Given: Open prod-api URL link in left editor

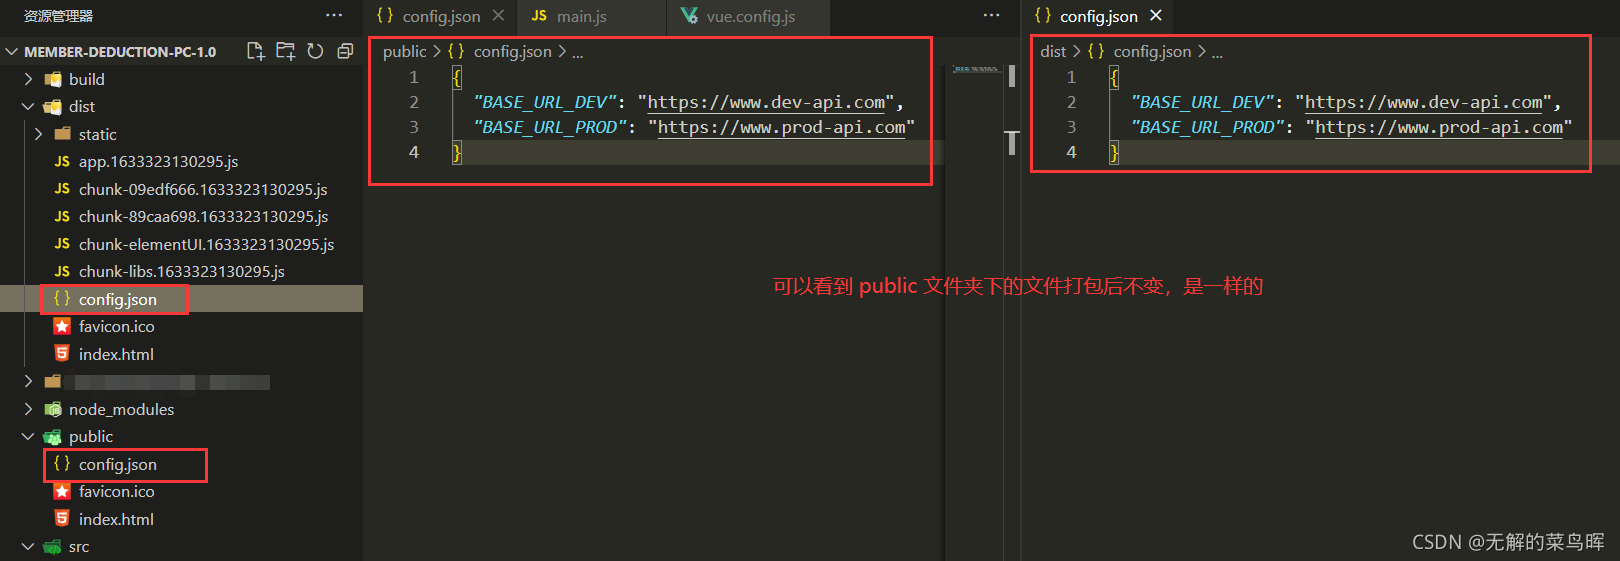Looking at the screenshot, I should pyautogui.click(x=781, y=127).
